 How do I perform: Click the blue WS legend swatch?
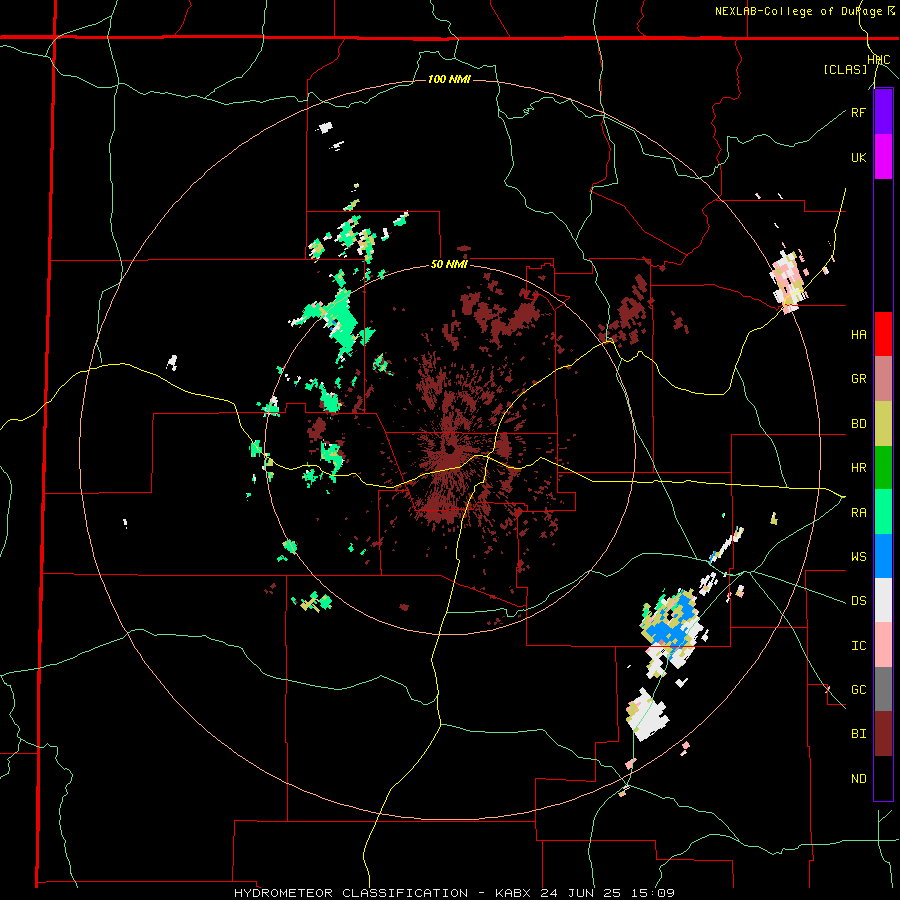pyautogui.click(x=883, y=556)
